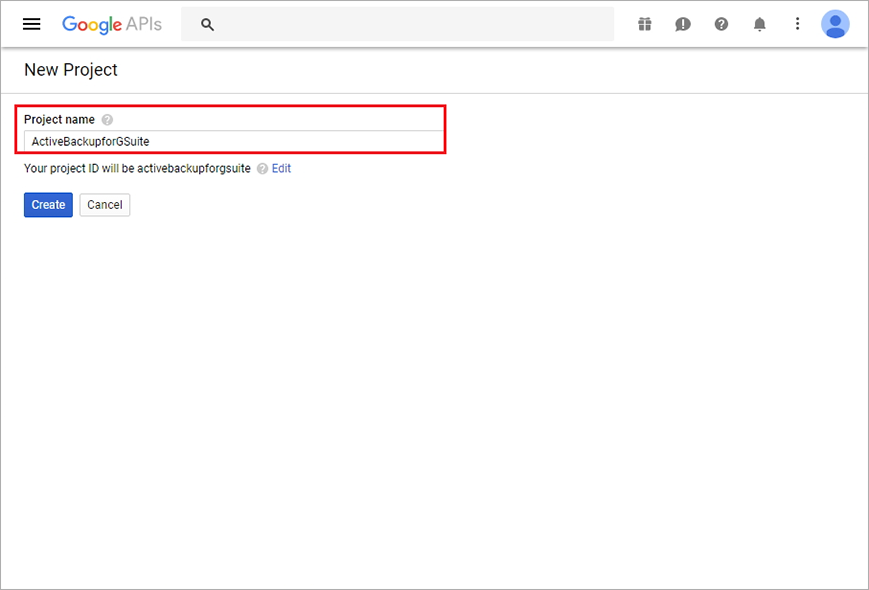
Task: Click the New Project heading
Action: click(x=71, y=70)
